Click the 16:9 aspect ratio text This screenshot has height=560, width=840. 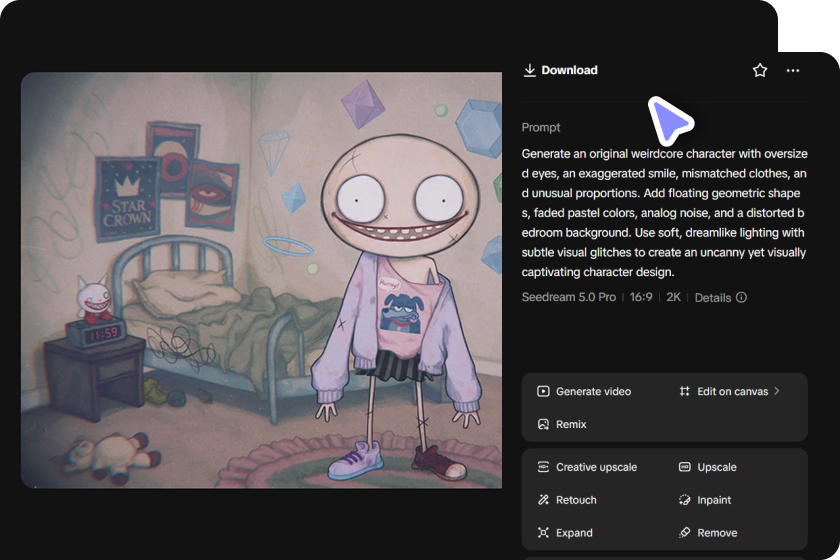tap(641, 297)
